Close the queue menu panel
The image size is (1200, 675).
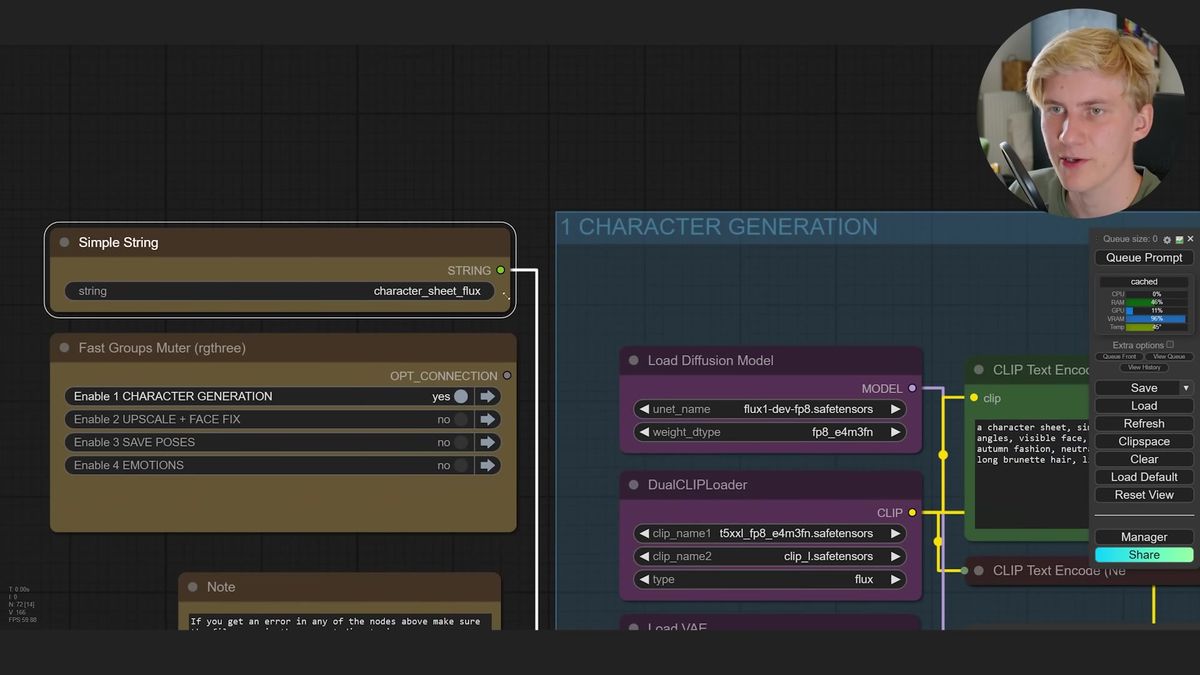pyautogui.click(x=1190, y=240)
